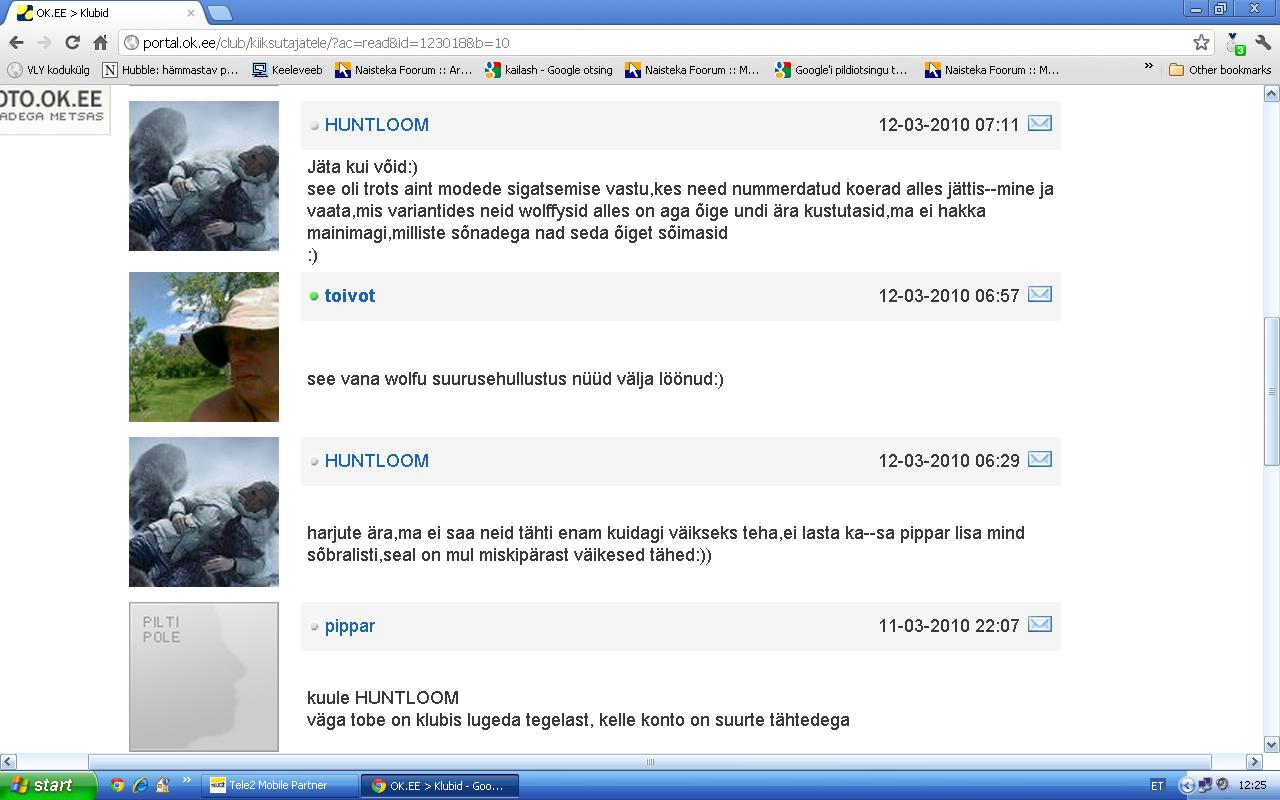The width and height of the screenshot is (1280, 800).
Task: Open pippar's profile link
Action: tap(350, 626)
